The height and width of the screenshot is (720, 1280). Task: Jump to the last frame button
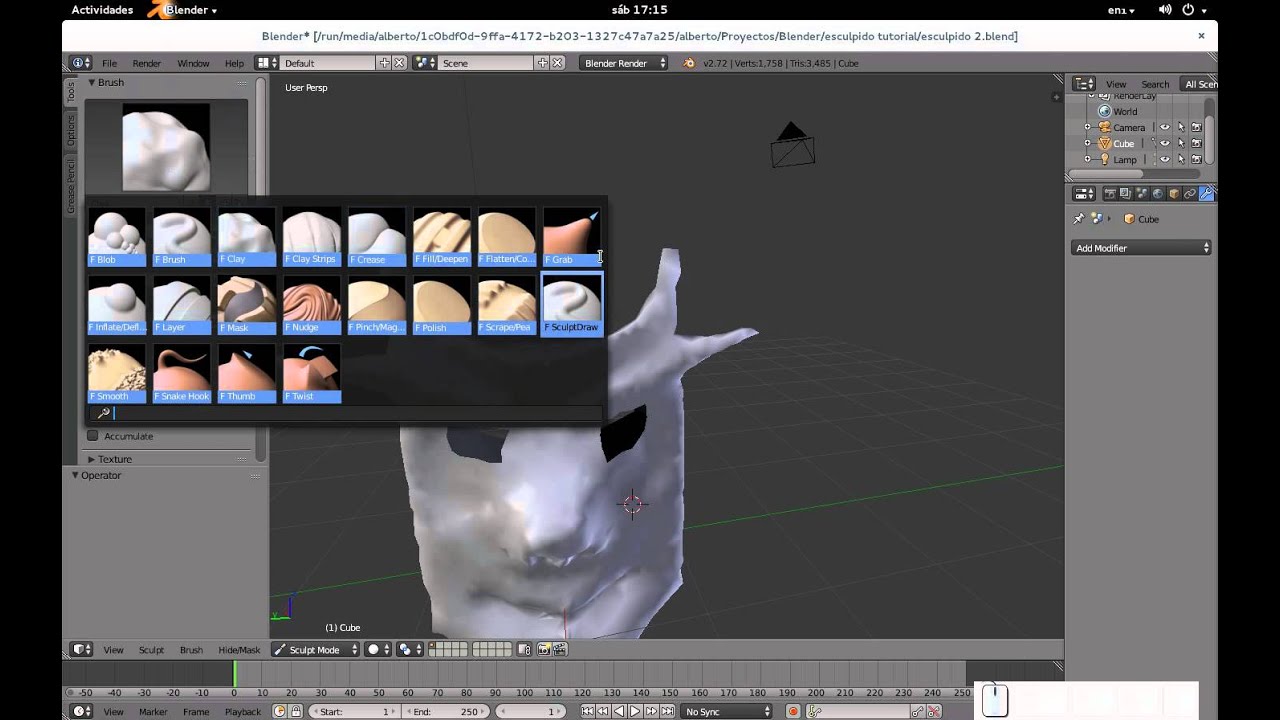click(667, 712)
